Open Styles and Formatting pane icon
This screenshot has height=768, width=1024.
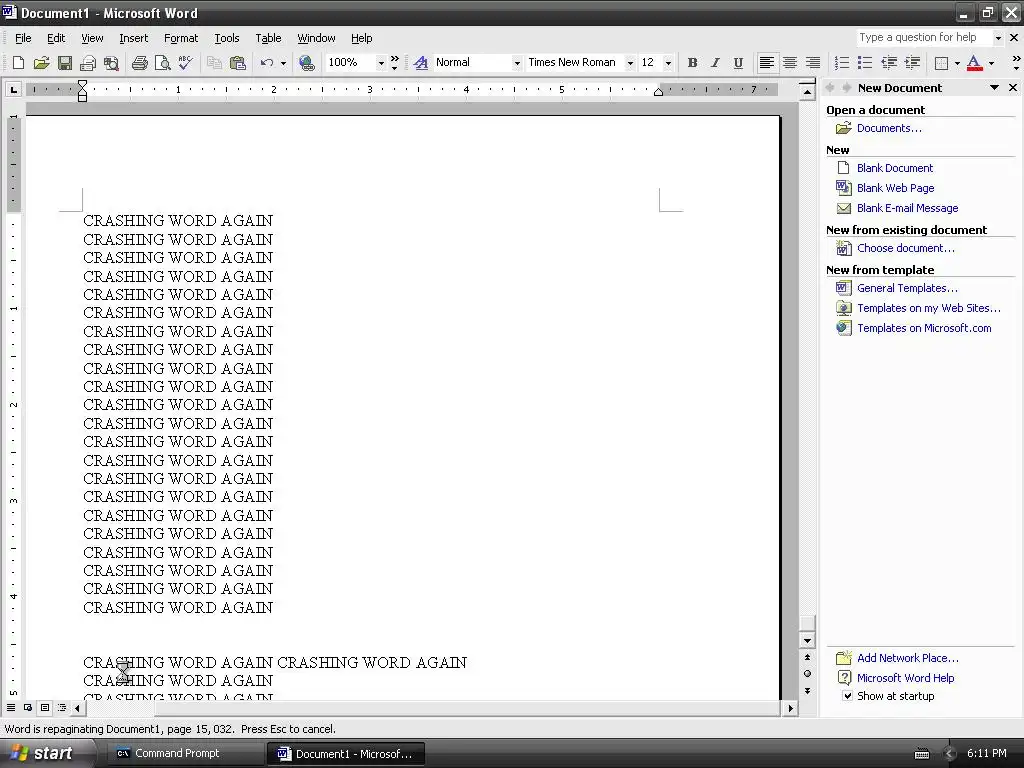tap(421, 63)
